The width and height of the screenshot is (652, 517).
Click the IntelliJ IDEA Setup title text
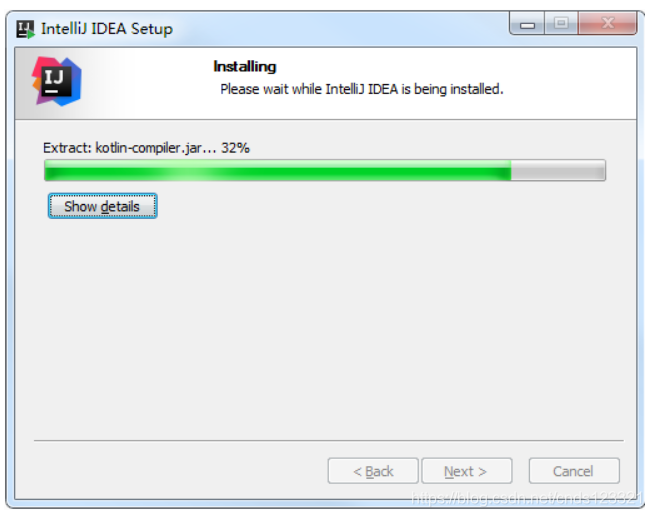(107, 29)
